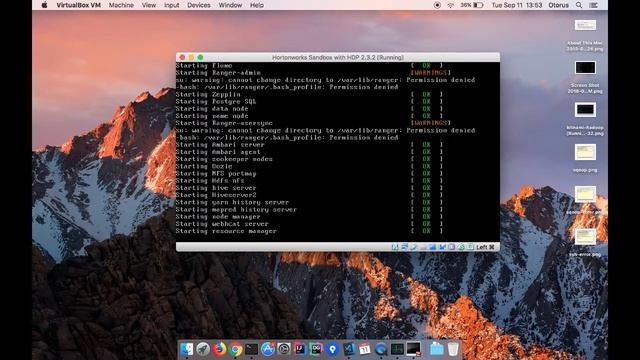Image resolution: width=640 pixels, height=360 pixels.
Task: Open the Dock's folder stack
Action: point(437,349)
